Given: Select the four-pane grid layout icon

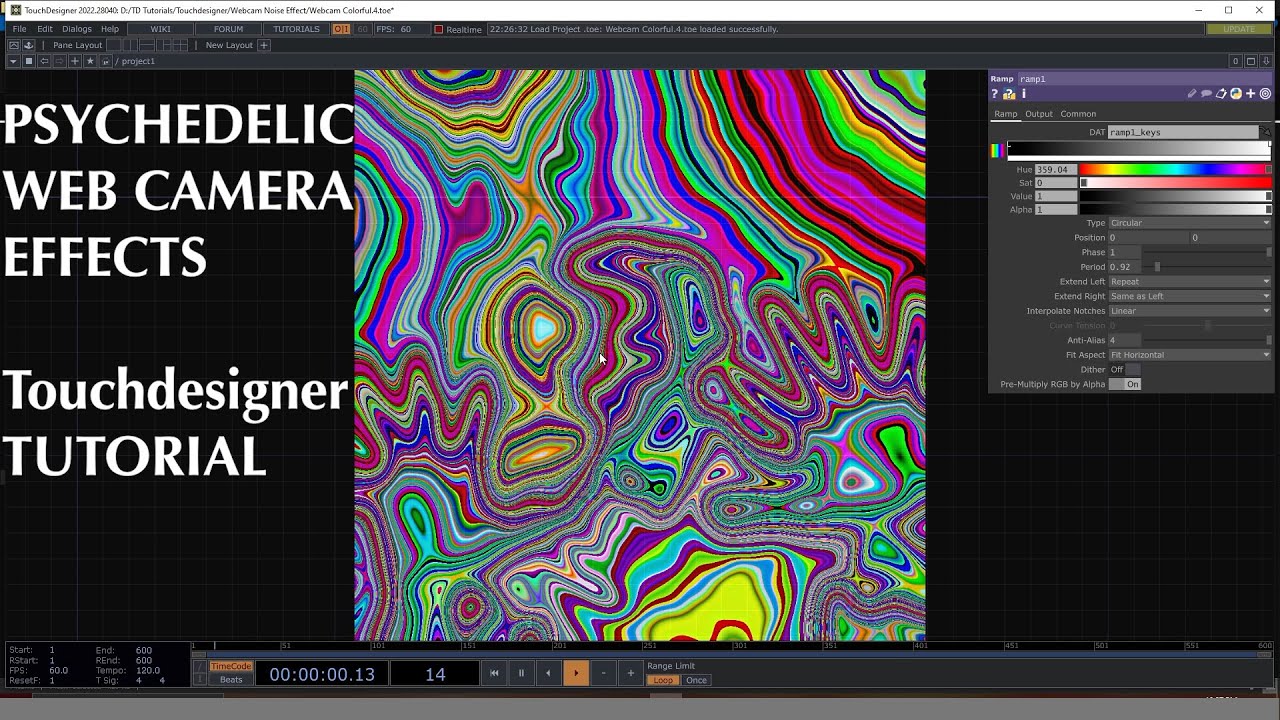Looking at the screenshot, I should (x=180, y=45).
